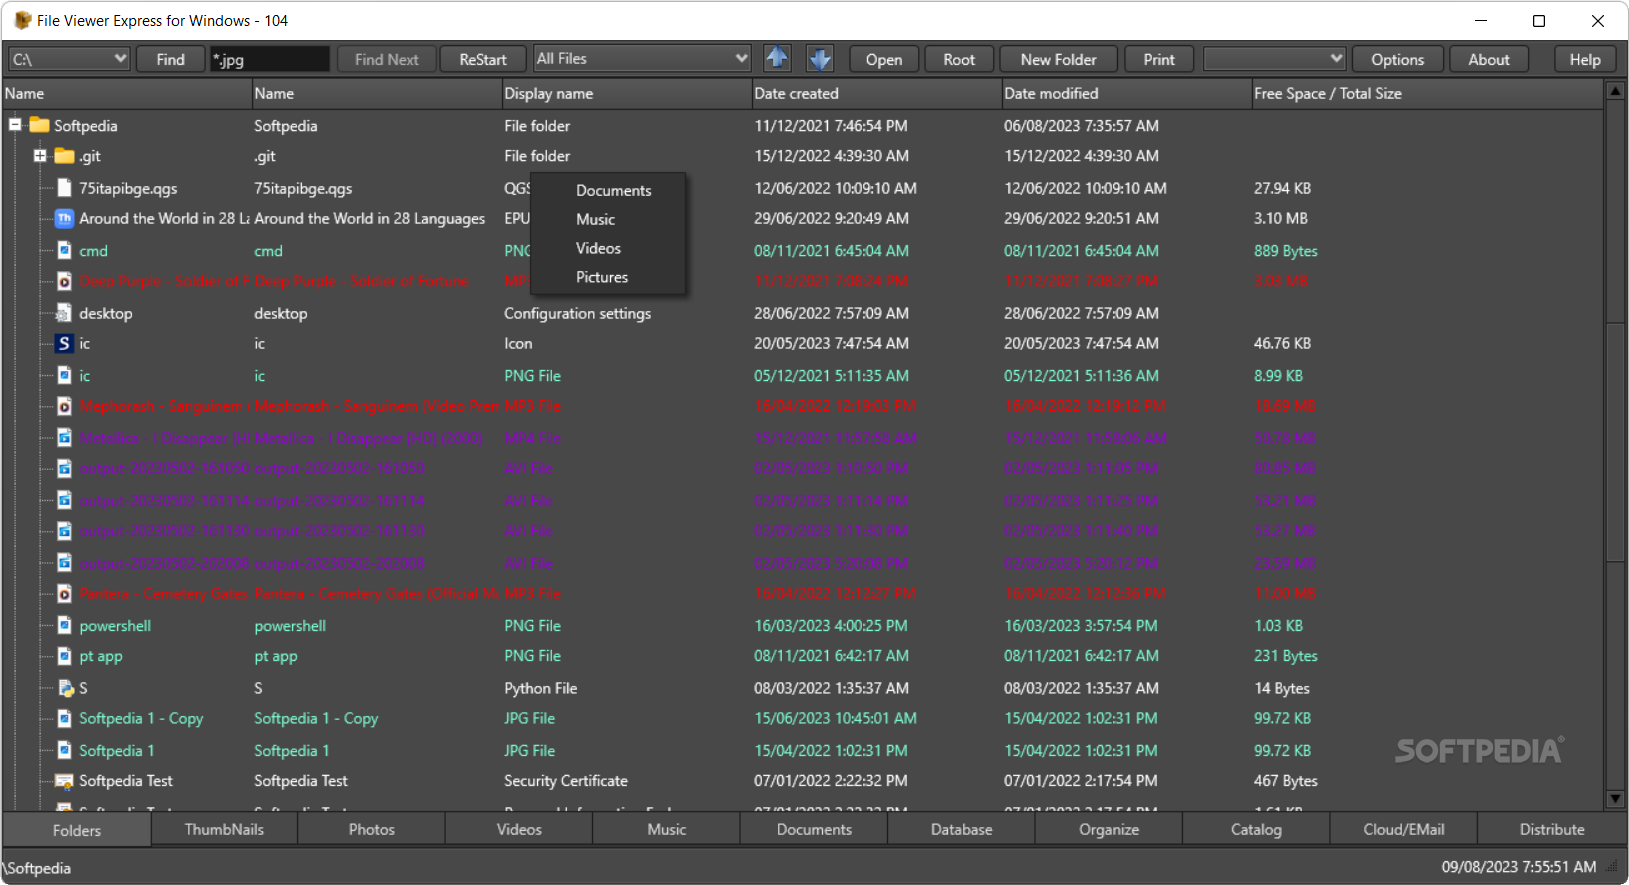The width and height of the screenshot is (1629, 885).
Task: Click the Metallica MP4 file icon
Action: tap(65, 438)
